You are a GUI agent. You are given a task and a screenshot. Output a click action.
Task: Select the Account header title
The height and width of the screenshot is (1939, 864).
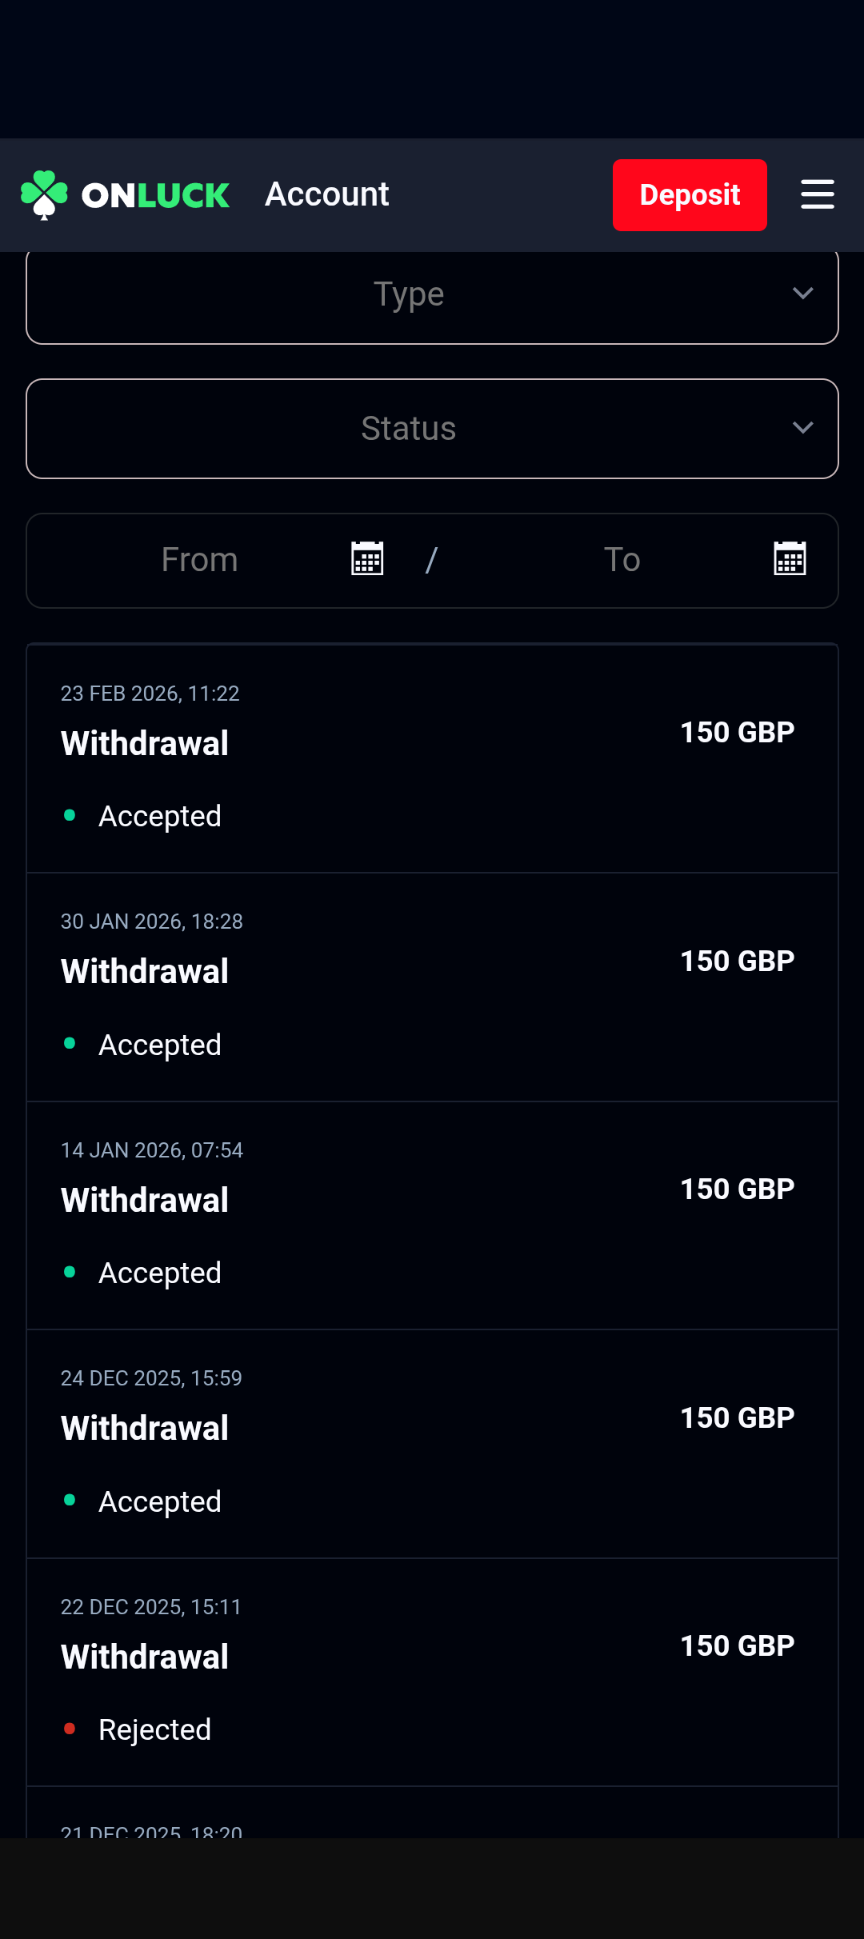pos(327,194)
